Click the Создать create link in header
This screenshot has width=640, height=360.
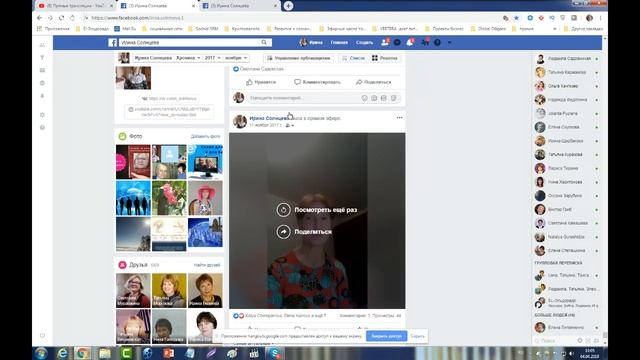coord(364,42)
